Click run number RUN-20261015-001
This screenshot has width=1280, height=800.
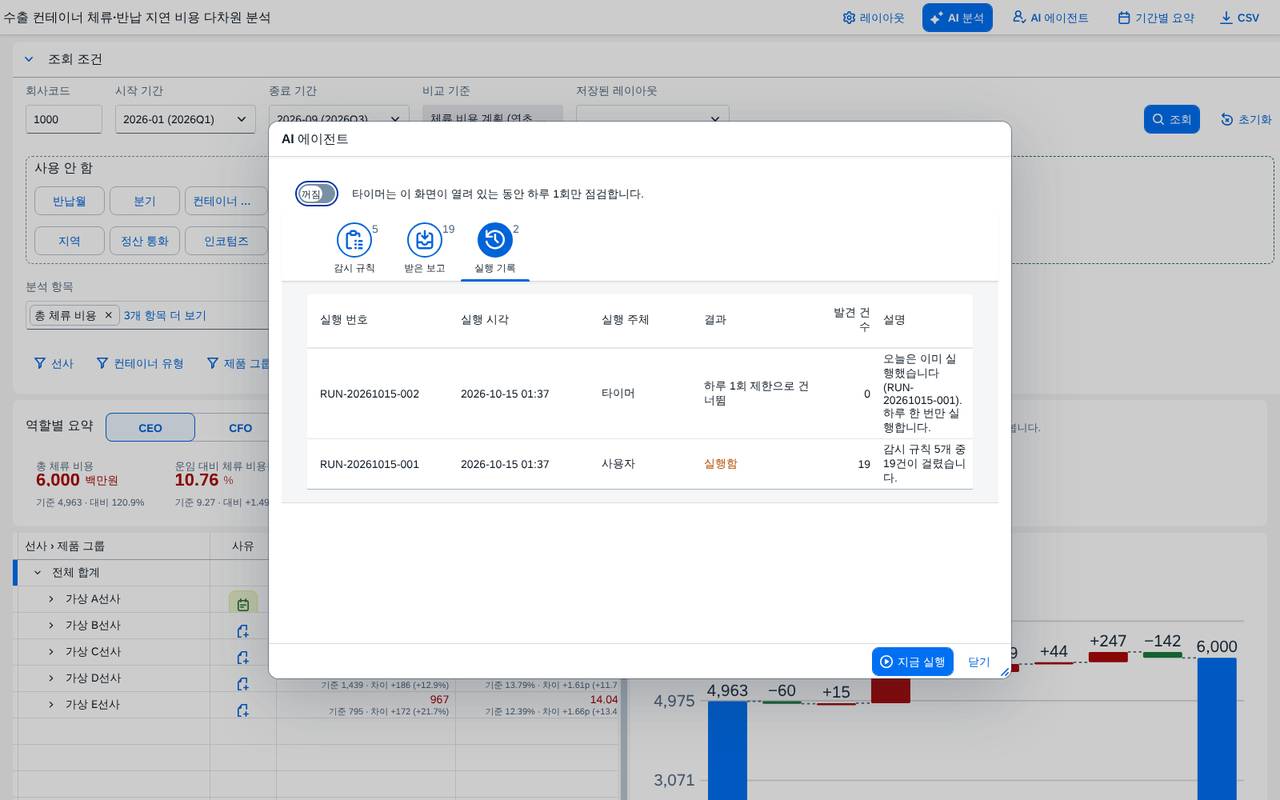369,464
